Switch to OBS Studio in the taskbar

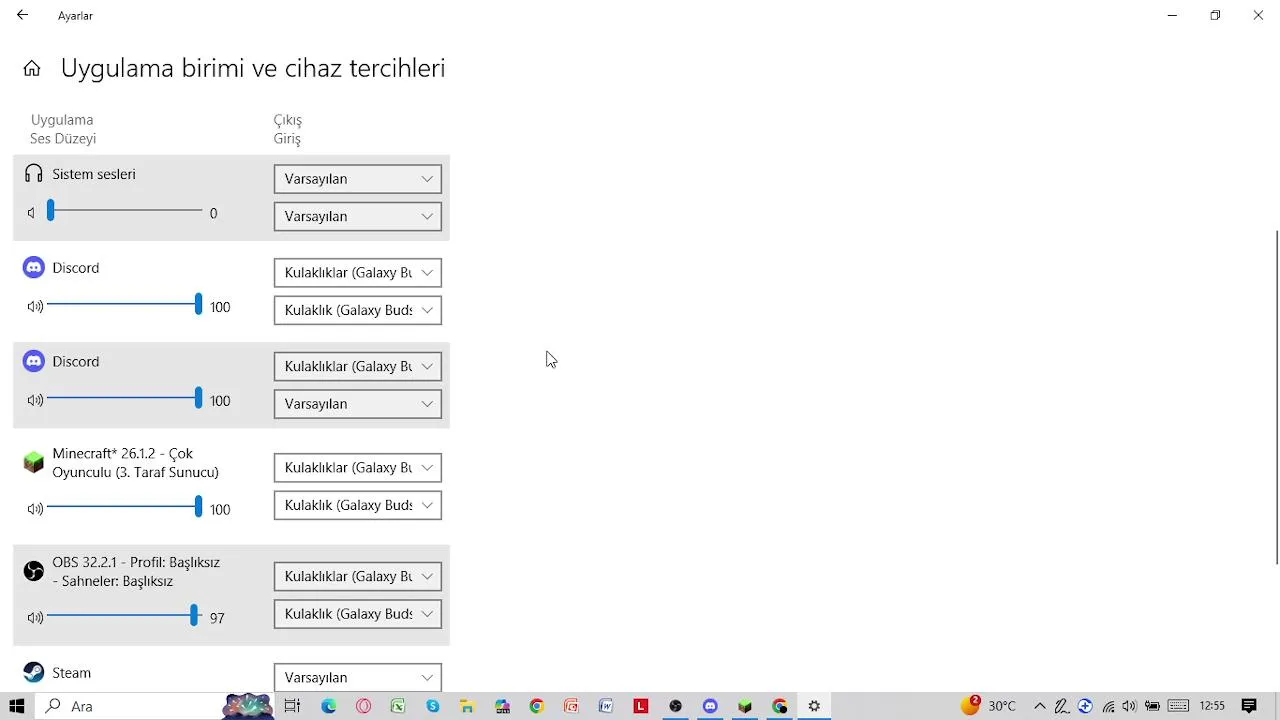pyautogui.click(x=676, y=706)
